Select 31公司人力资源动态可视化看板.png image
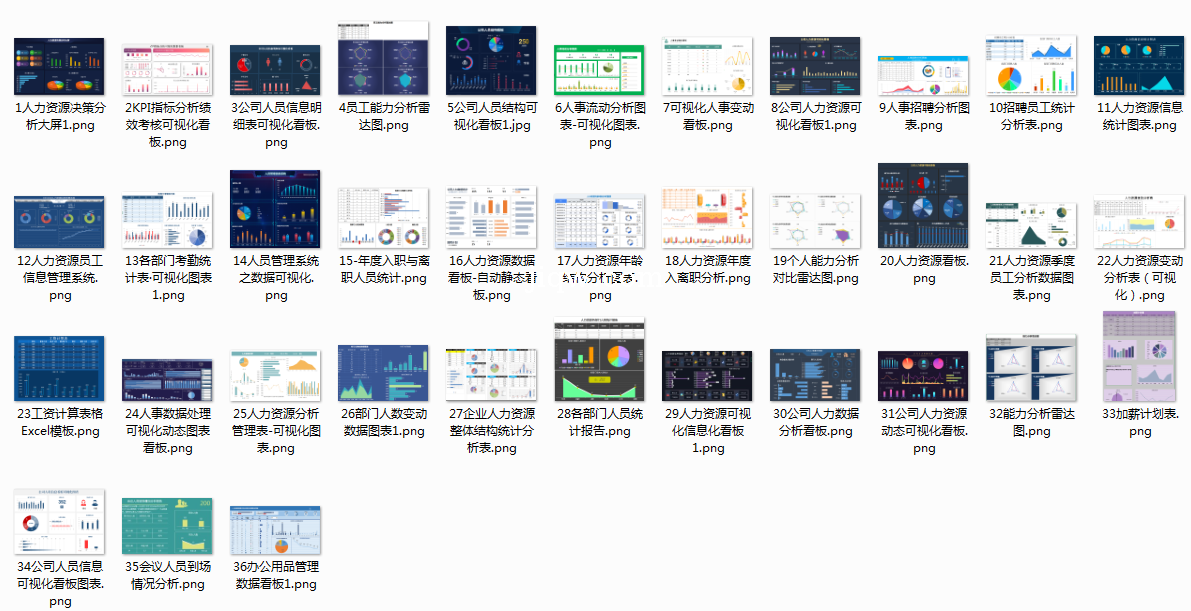Image resolution: width=1191 pixels, height=611 pixels. pyautogui.click(x=924, y=375)
